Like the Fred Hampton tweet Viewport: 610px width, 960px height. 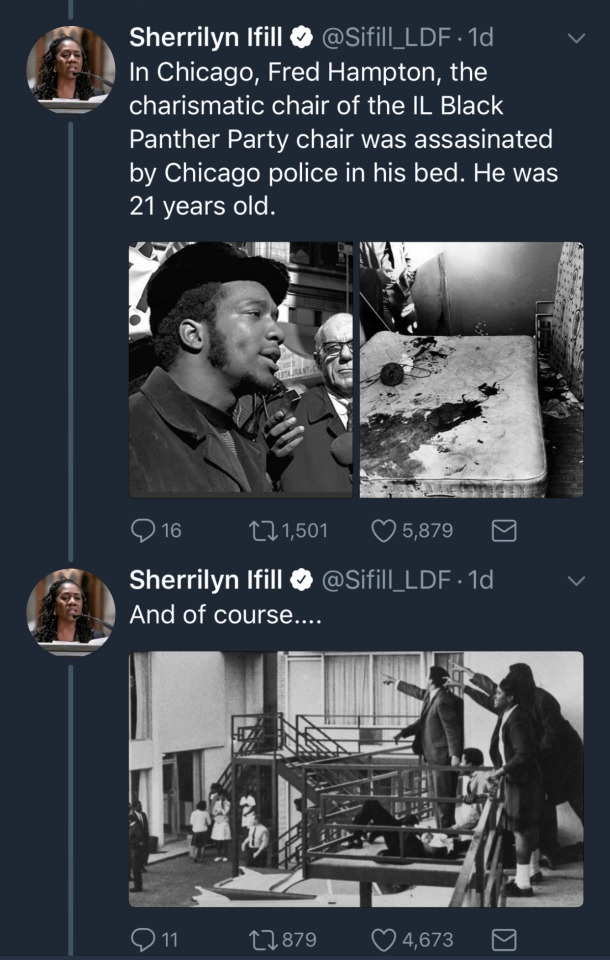click(x=384, y=530)
